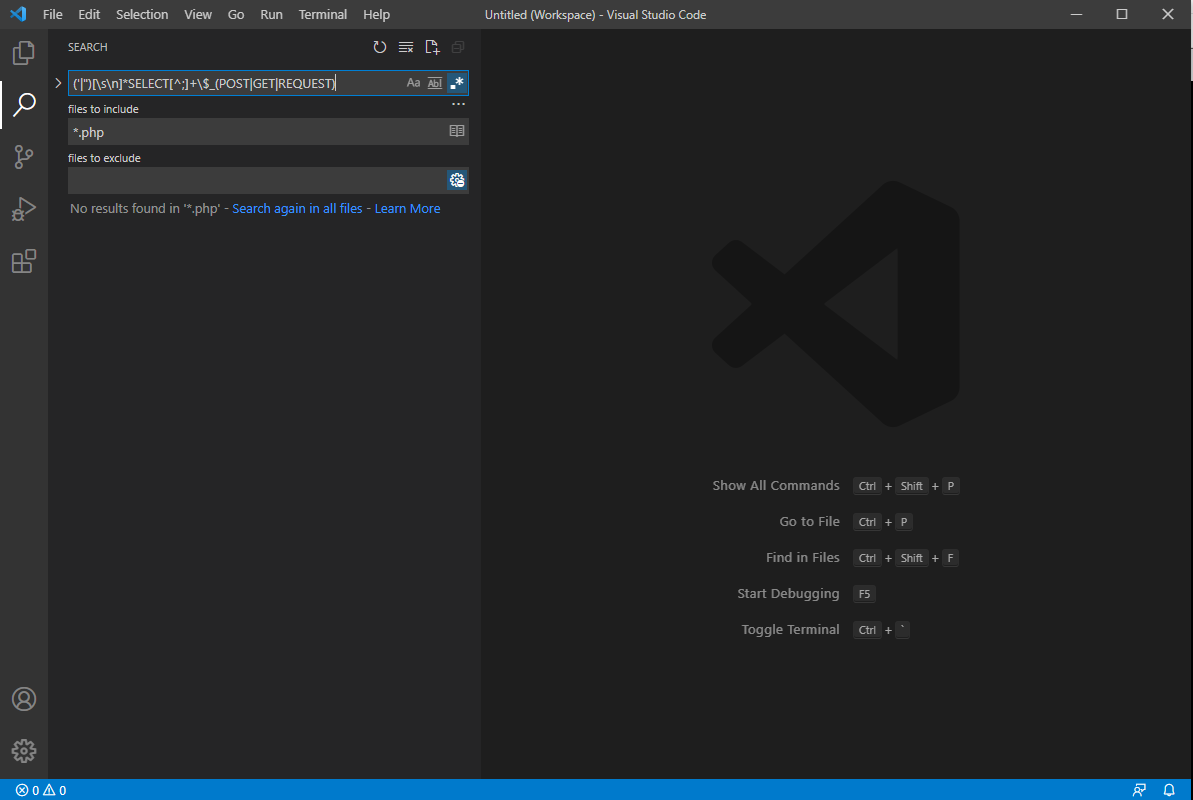The height and width of the screenshot is (800, 1193).
Task: Click 'Search again in all files' link
Action: tap(297, 208)
